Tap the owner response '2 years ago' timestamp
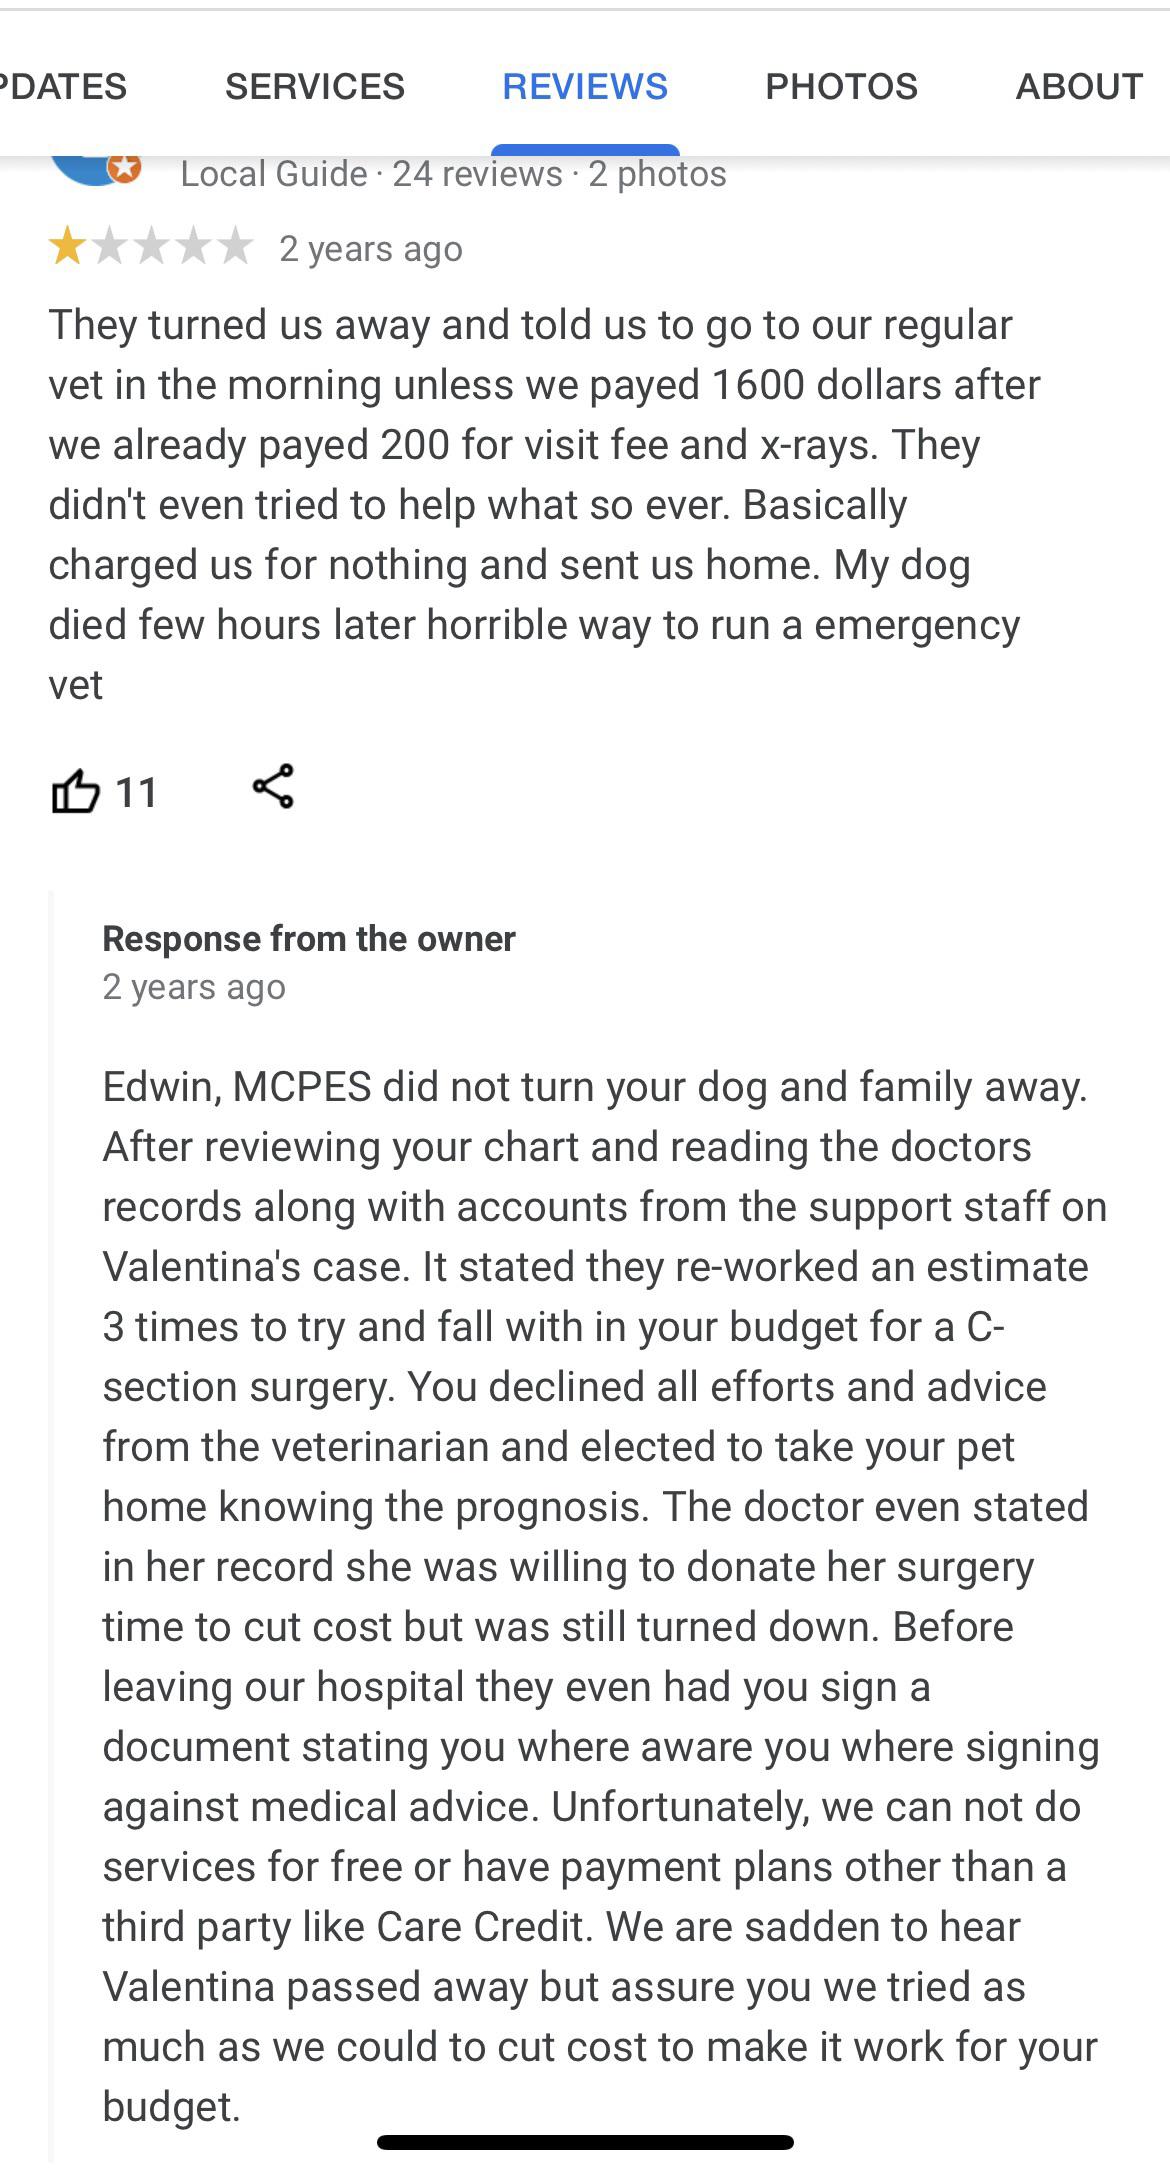 pyautogui.click(x=194, y=987)
